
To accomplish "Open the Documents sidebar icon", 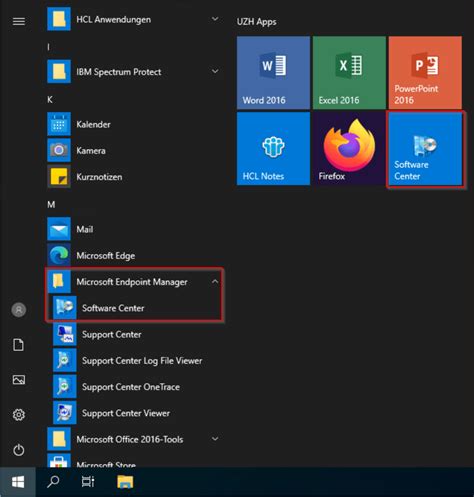I will (19, 345).
